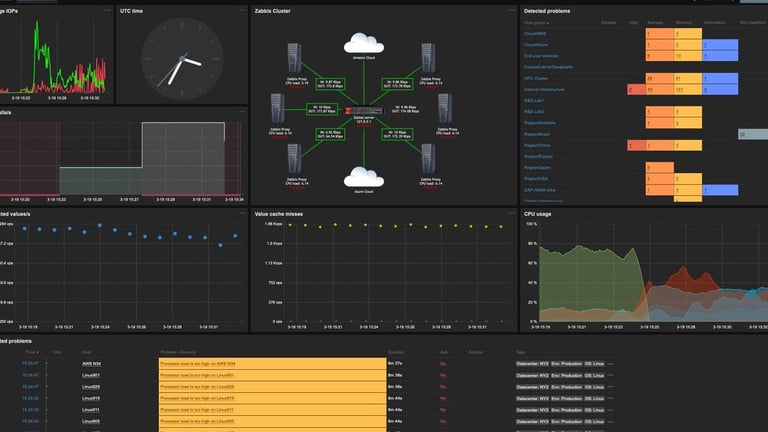This screenshot has height=432, width=768.
Task: Click 'Env: Production' tag on Linux901 row
Action: coord(567,376)
